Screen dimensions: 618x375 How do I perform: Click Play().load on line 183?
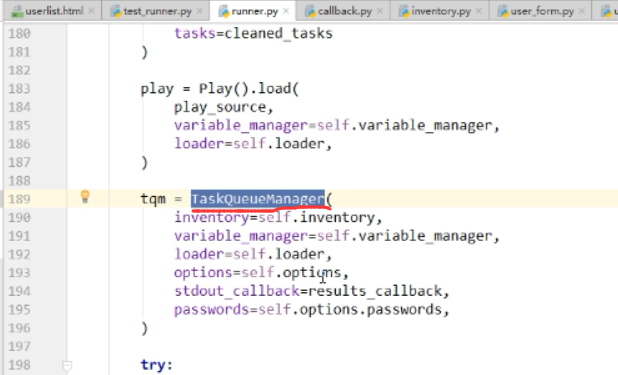(245, 89)
